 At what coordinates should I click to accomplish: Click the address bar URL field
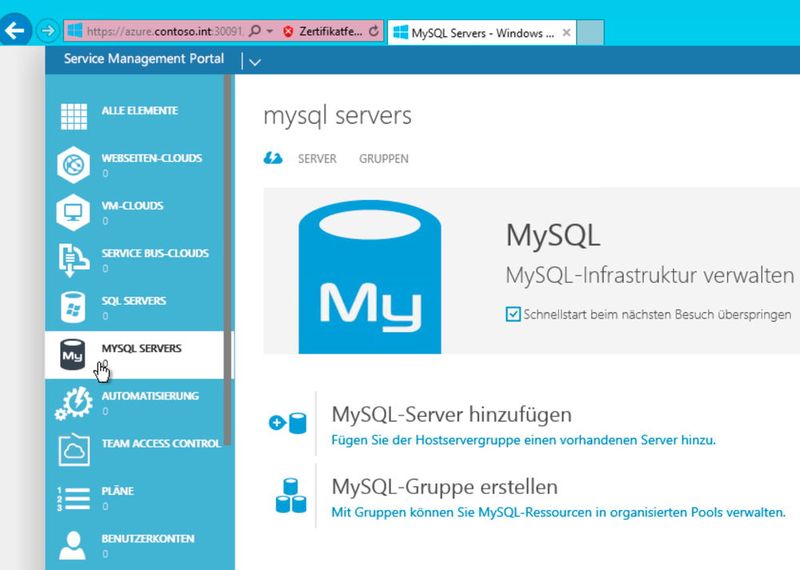[164, 32]
